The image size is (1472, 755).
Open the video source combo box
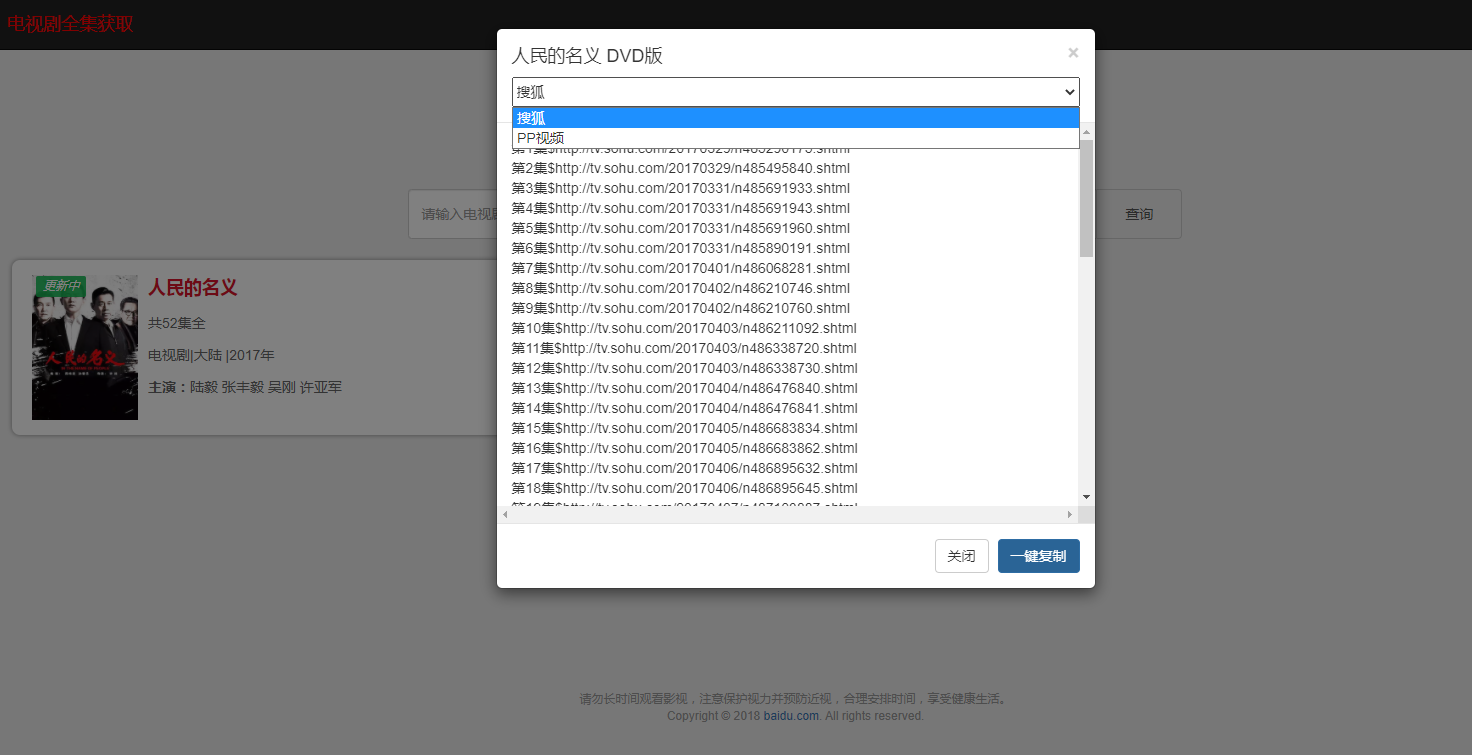point(796,92)
